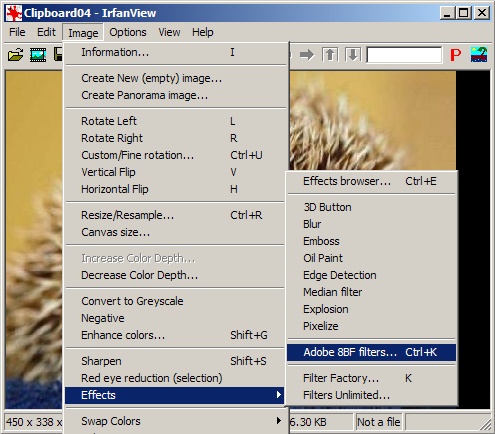This screenshot has height=434, width=495.
Task: Open Effects browser...
Action: click(371, 181)
